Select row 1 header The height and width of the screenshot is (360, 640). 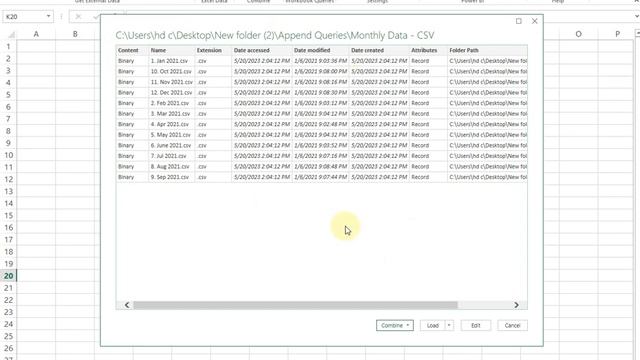(9, 47)
